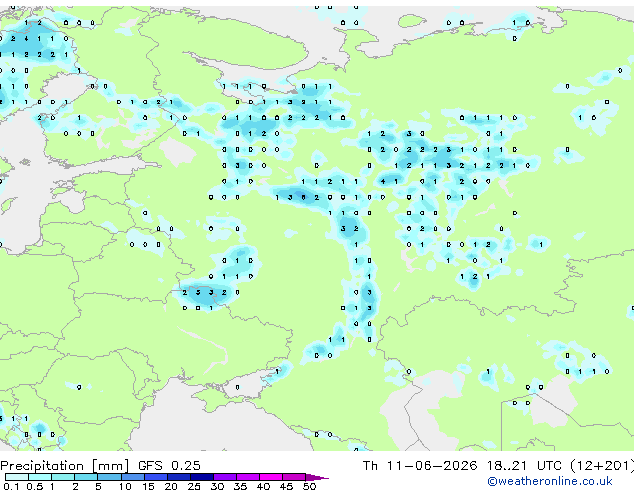
Task: Click the '45' legend scale label
Action: [286, 486]
